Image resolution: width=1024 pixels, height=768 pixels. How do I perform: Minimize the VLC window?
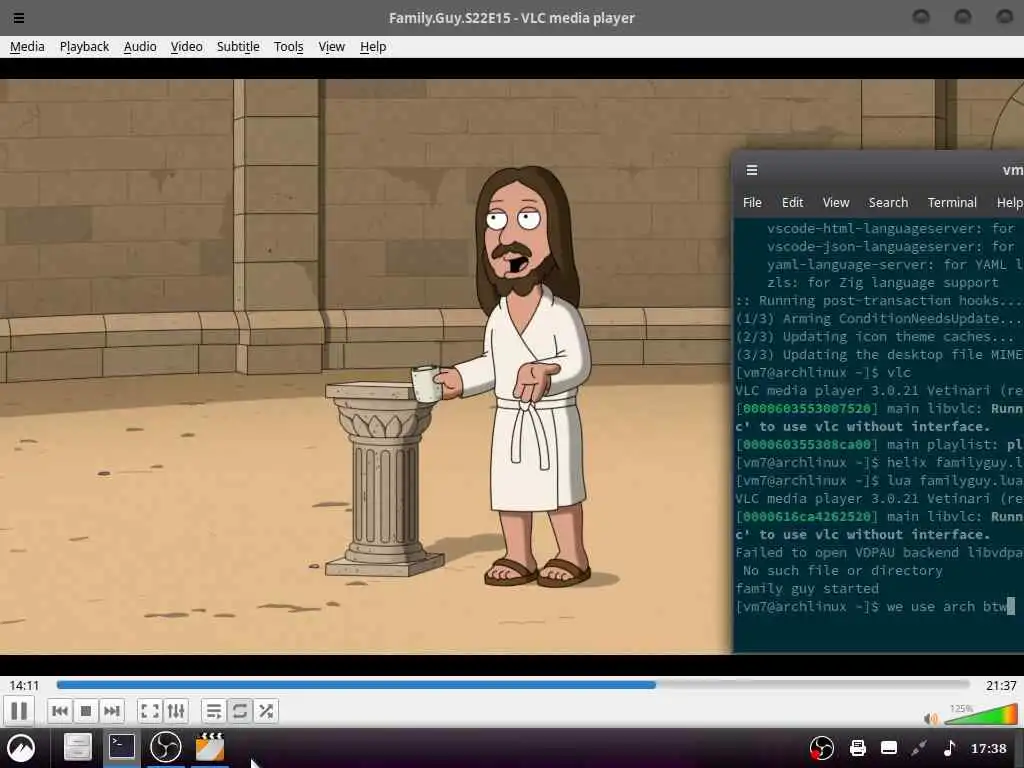pos(921,16)
